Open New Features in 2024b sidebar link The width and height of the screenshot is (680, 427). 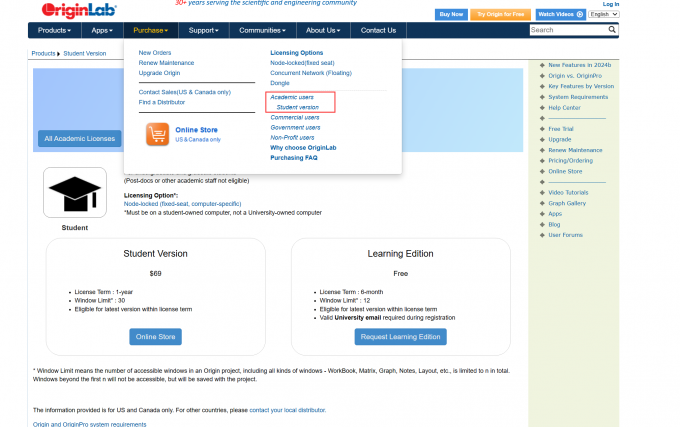click(x=579, y=65)
